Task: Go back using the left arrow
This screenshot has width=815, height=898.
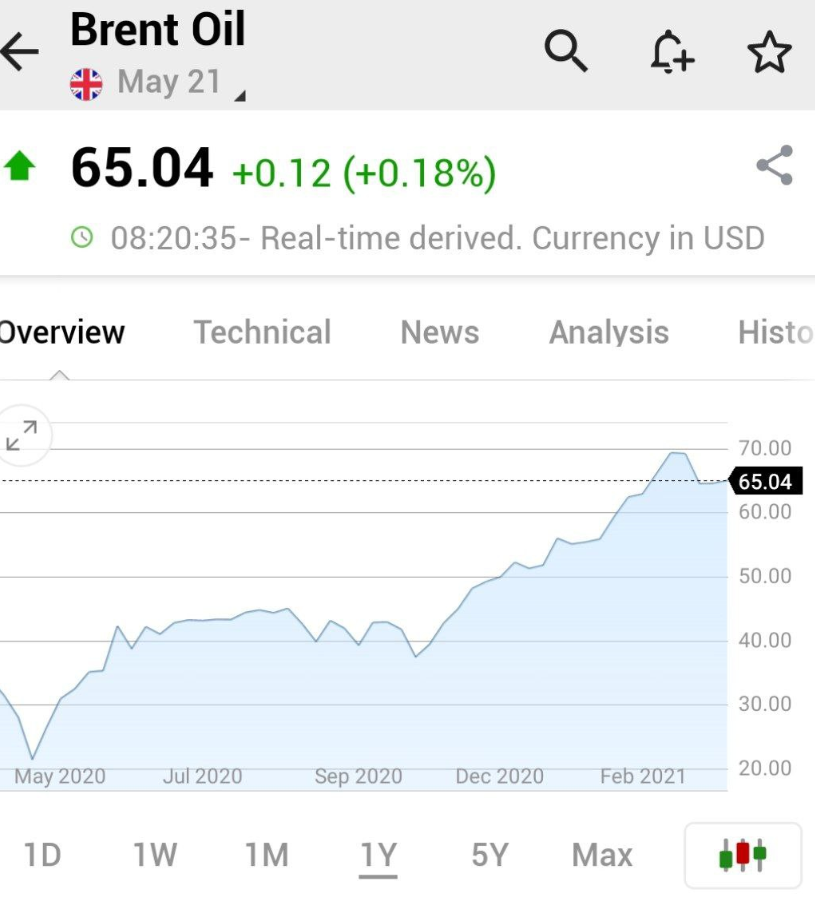Action: [20, 52]
